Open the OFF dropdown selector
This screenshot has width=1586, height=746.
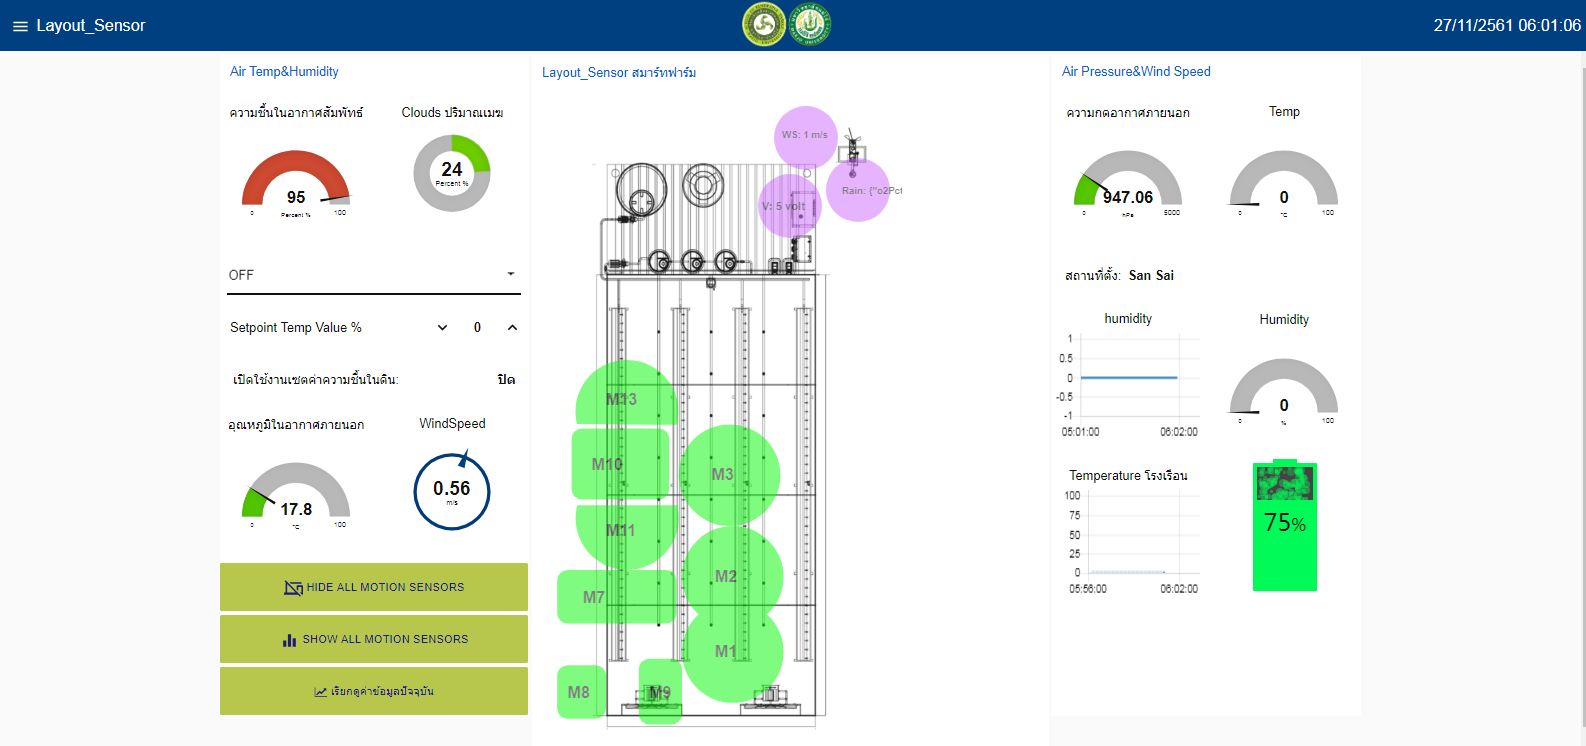tap(374, 275)
